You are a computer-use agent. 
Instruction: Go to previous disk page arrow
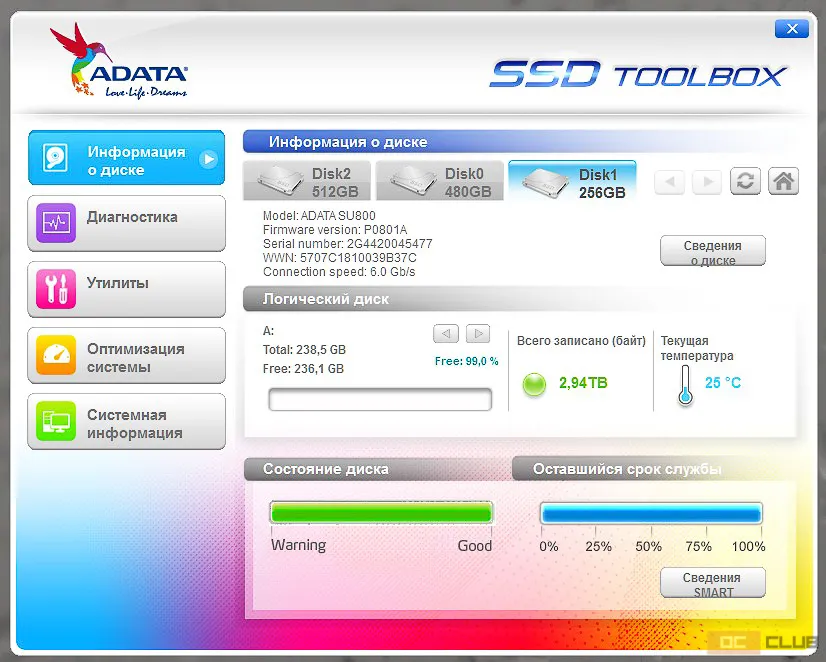(x=670, y=182)
